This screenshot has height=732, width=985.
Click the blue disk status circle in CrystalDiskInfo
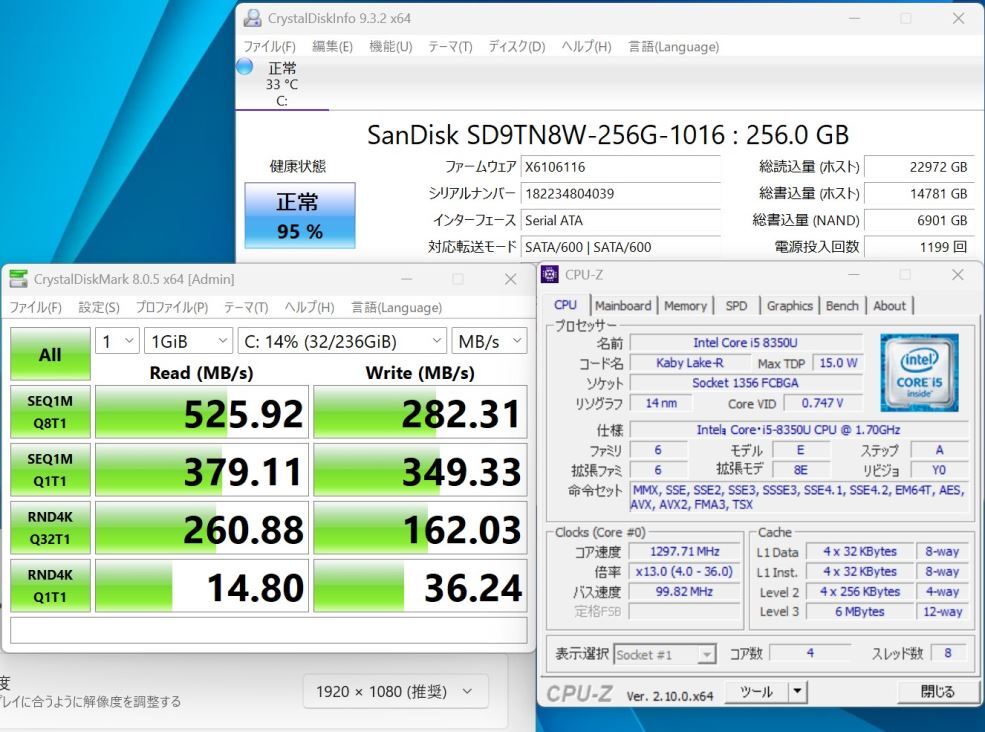pyautogui.click(x=244, y=66)
